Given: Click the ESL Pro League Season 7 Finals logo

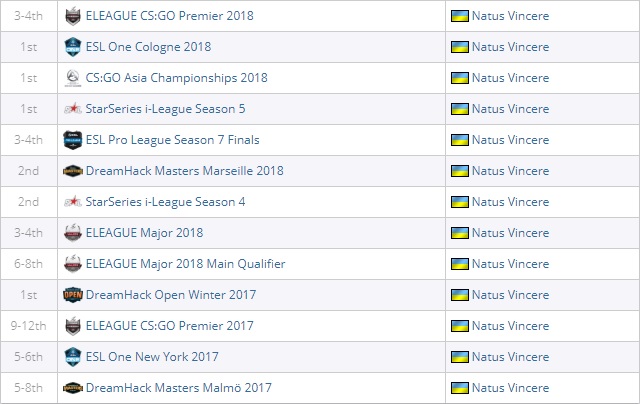Looking at the screenshot, I should coord(73,140).
